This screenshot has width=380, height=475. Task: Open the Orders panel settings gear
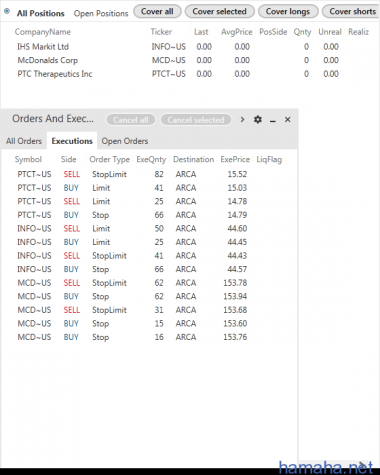258,119
